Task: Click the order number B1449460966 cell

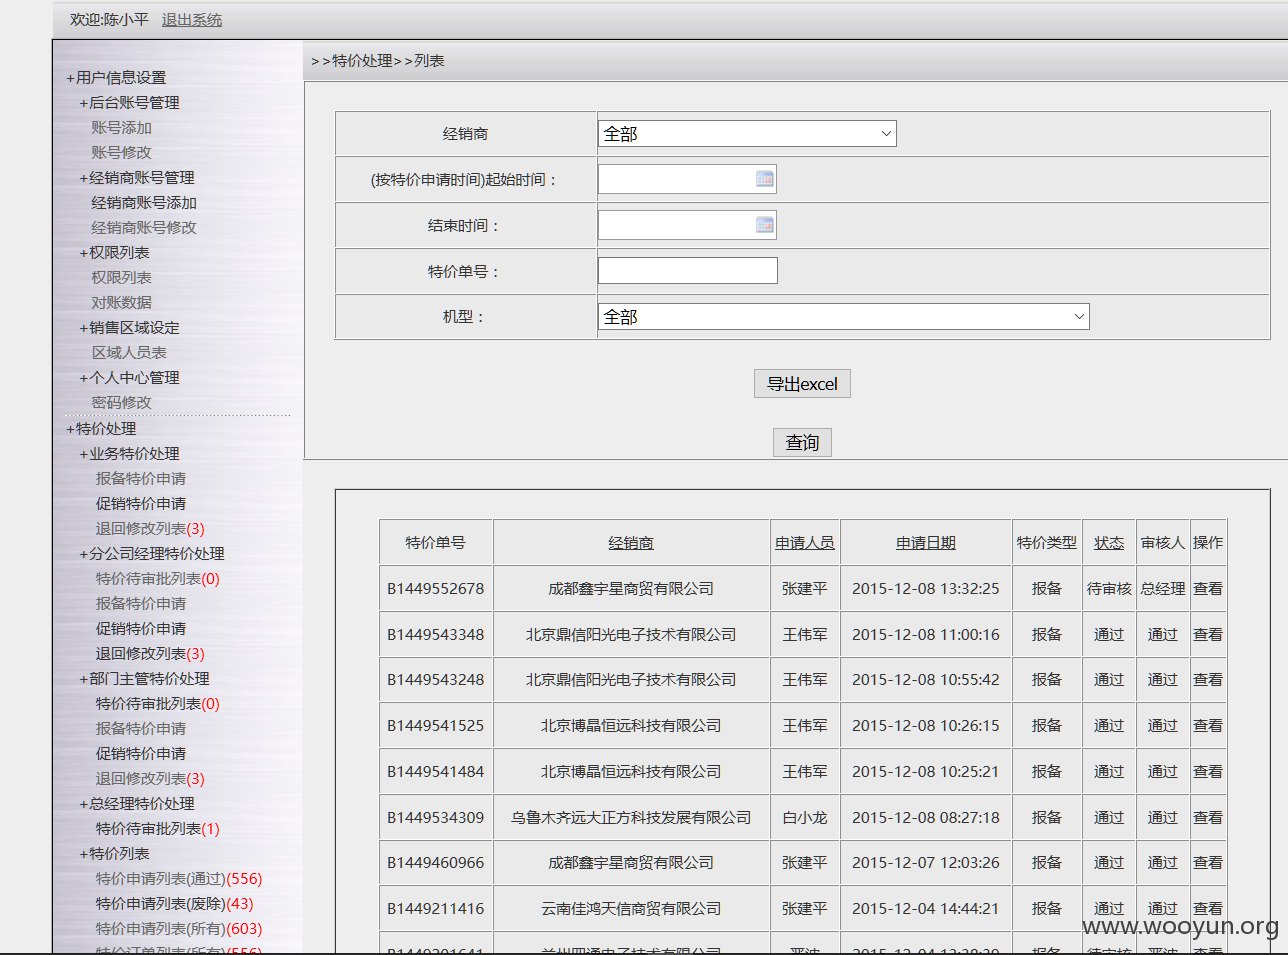Action: tap(436, 863)
